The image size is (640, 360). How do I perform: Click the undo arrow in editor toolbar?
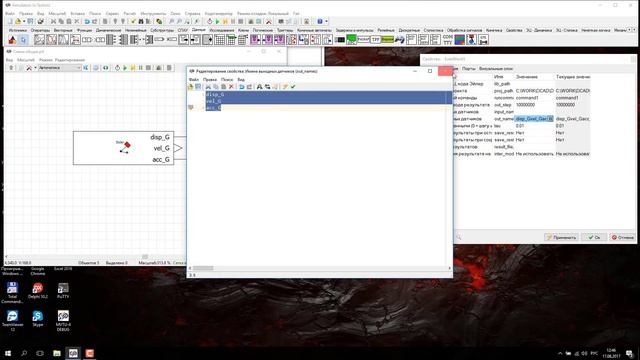242,87
